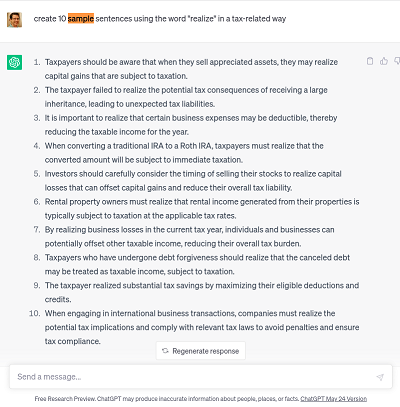This screenshot has height=407, width=400.
Task: Focus the Send a message input field
Action: pos(201,377)
